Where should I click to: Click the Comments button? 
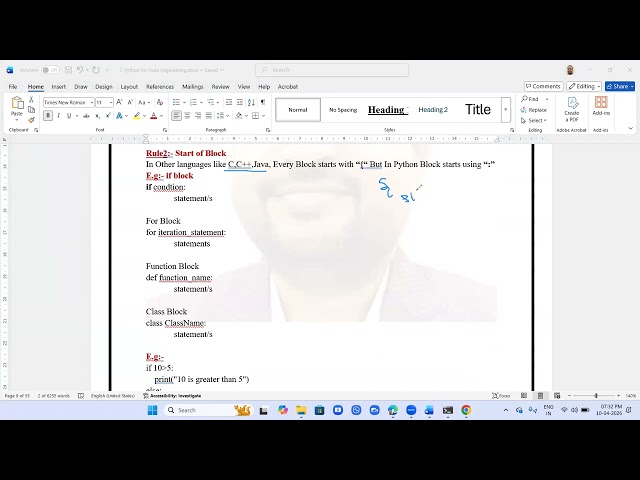coord(543,87)
